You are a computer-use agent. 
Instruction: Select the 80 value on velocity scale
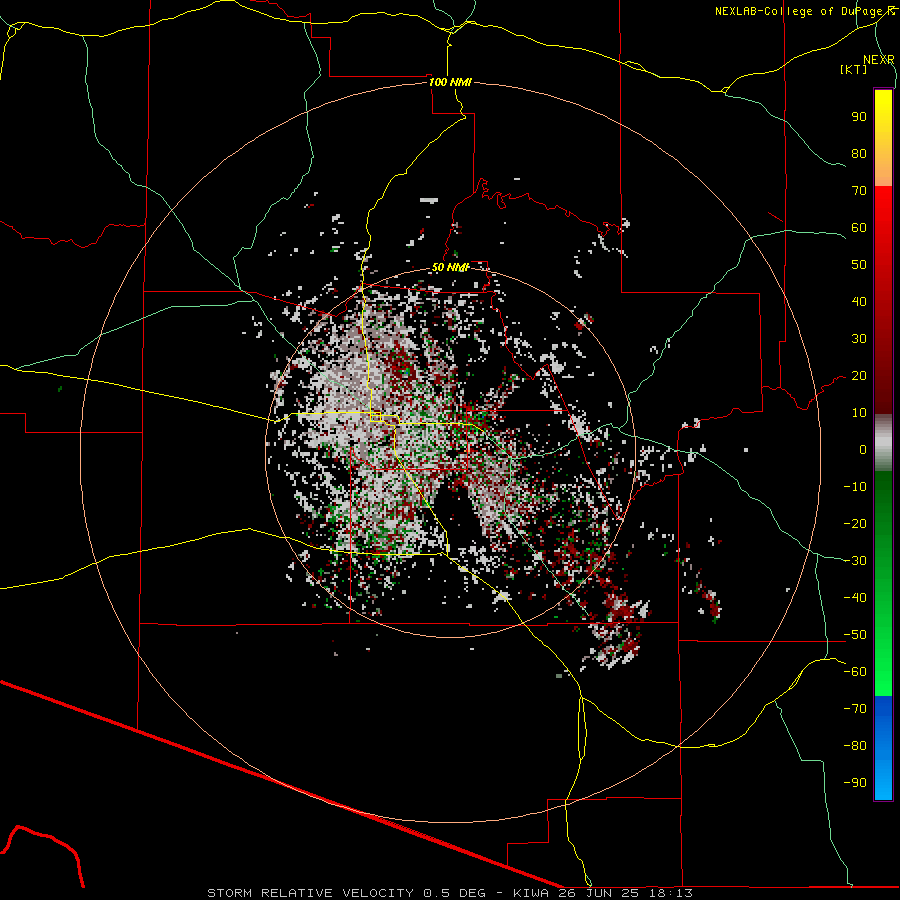(859, 153)
